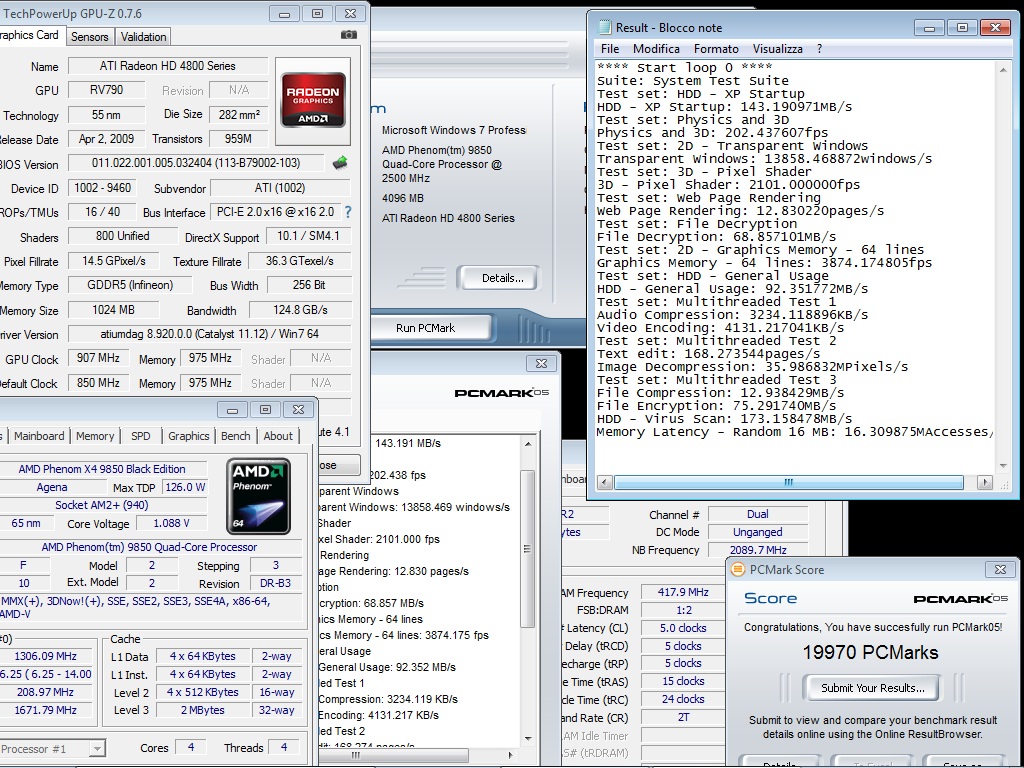Click the Core Voltage value 1.088 V
This screenshot has height=768, width=1024.
171,523
